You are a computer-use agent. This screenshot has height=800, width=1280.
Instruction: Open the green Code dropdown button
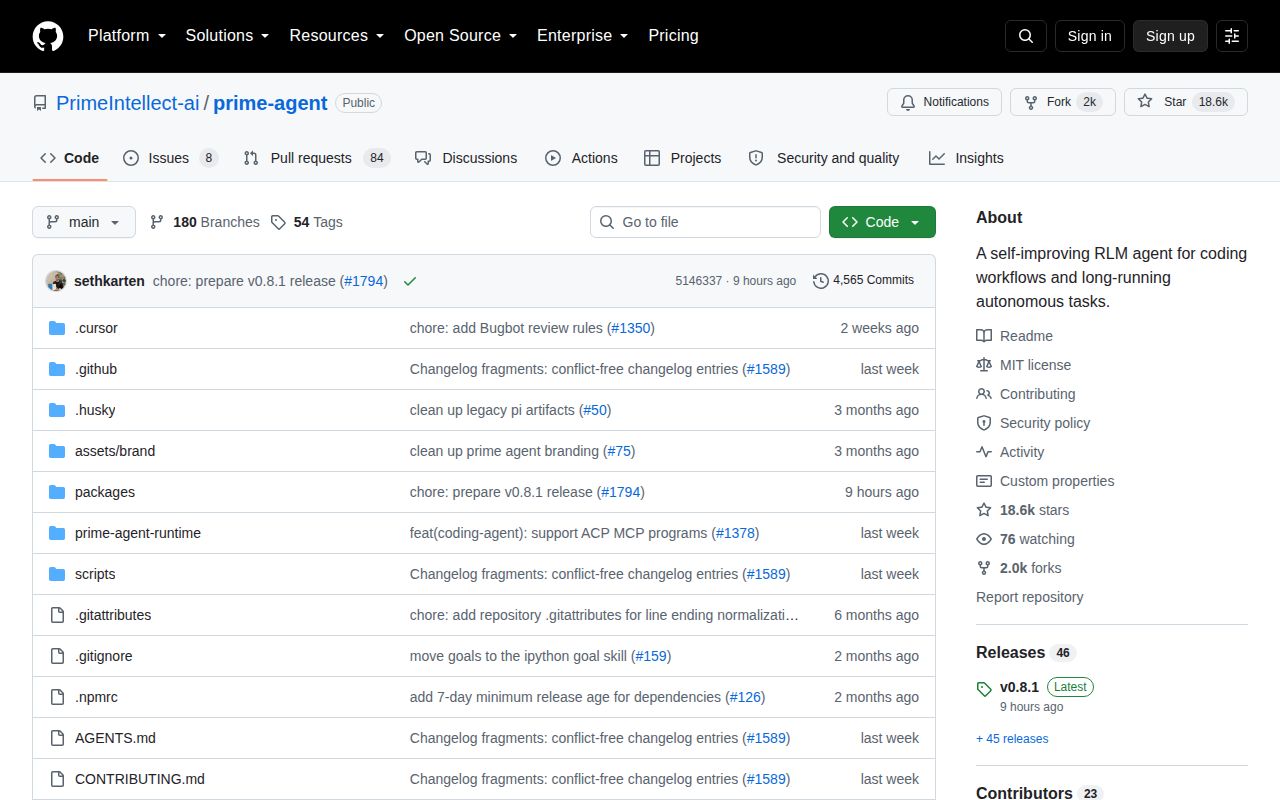click(882, 222)
